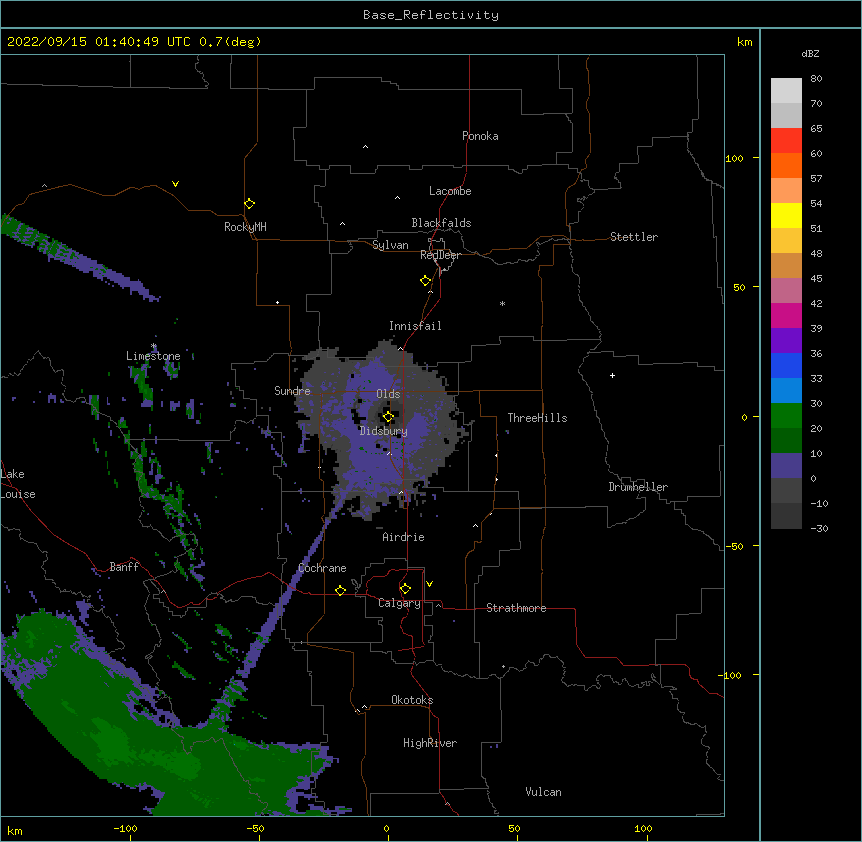The image size is (862, 842).
Task: Click the Limestone label
Action: [x=153, y=356]
